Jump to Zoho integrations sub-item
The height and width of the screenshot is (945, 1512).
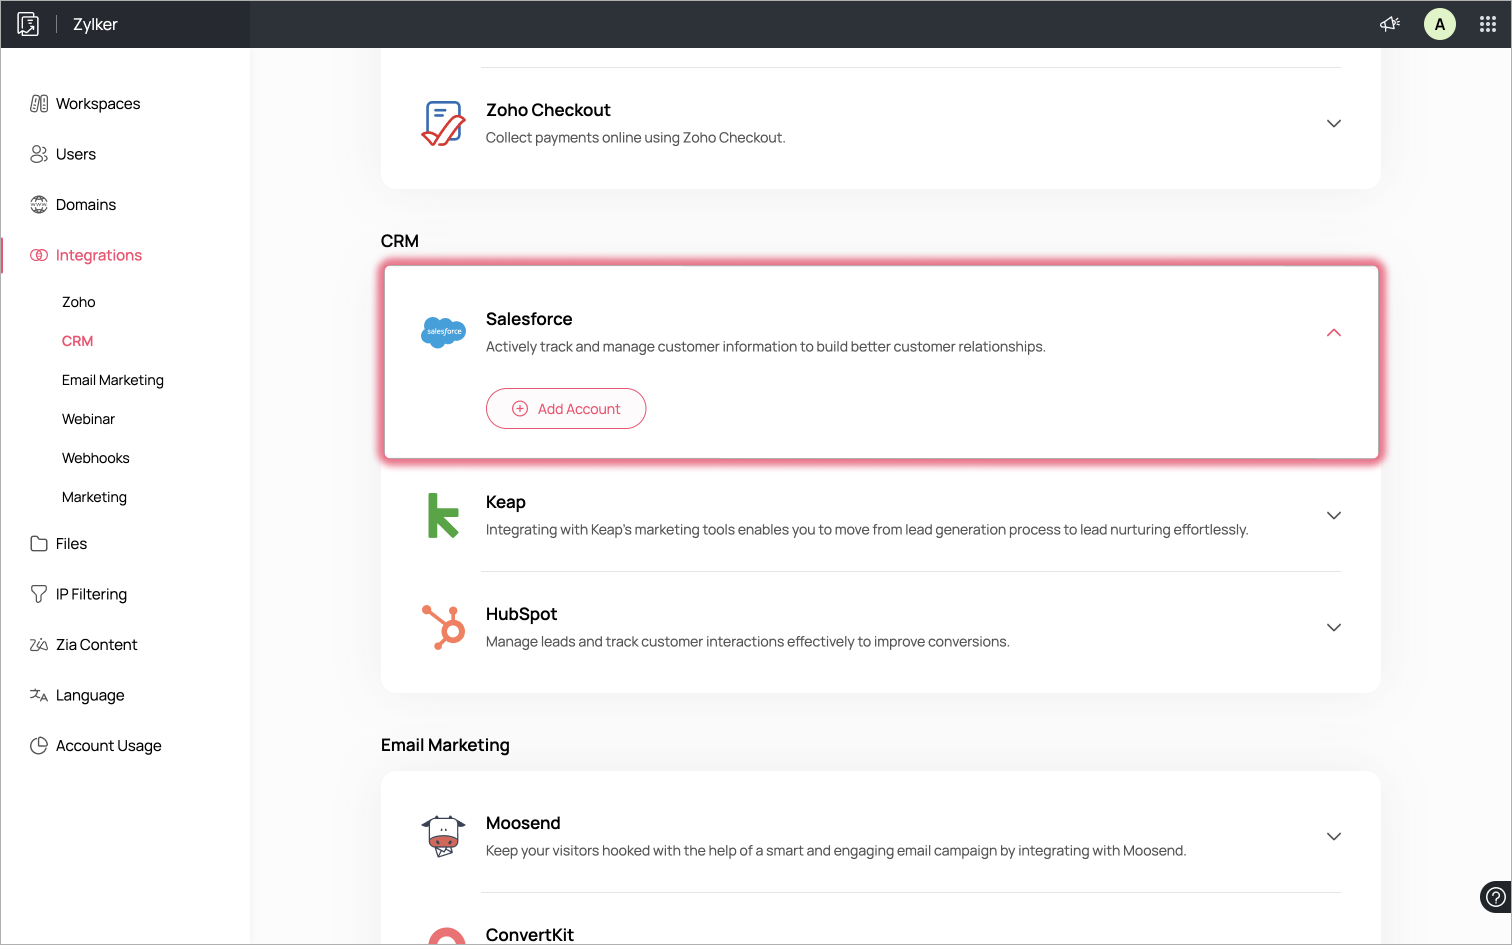tap(79, 302)
